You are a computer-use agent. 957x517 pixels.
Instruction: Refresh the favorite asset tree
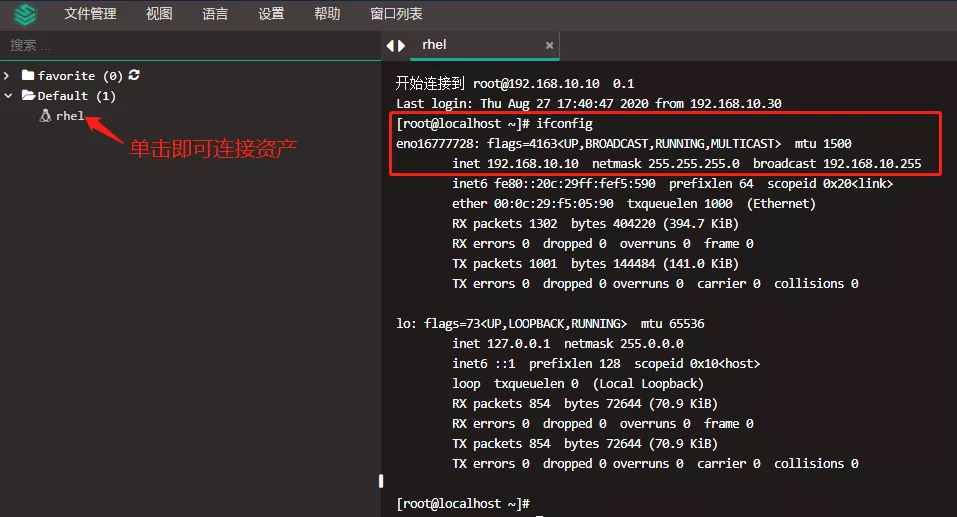point(134,75)
